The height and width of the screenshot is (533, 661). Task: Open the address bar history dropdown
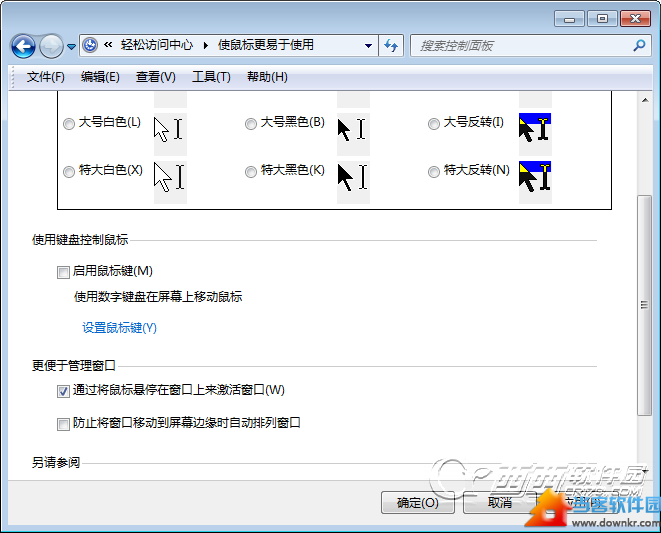click(x=368, y=46)
